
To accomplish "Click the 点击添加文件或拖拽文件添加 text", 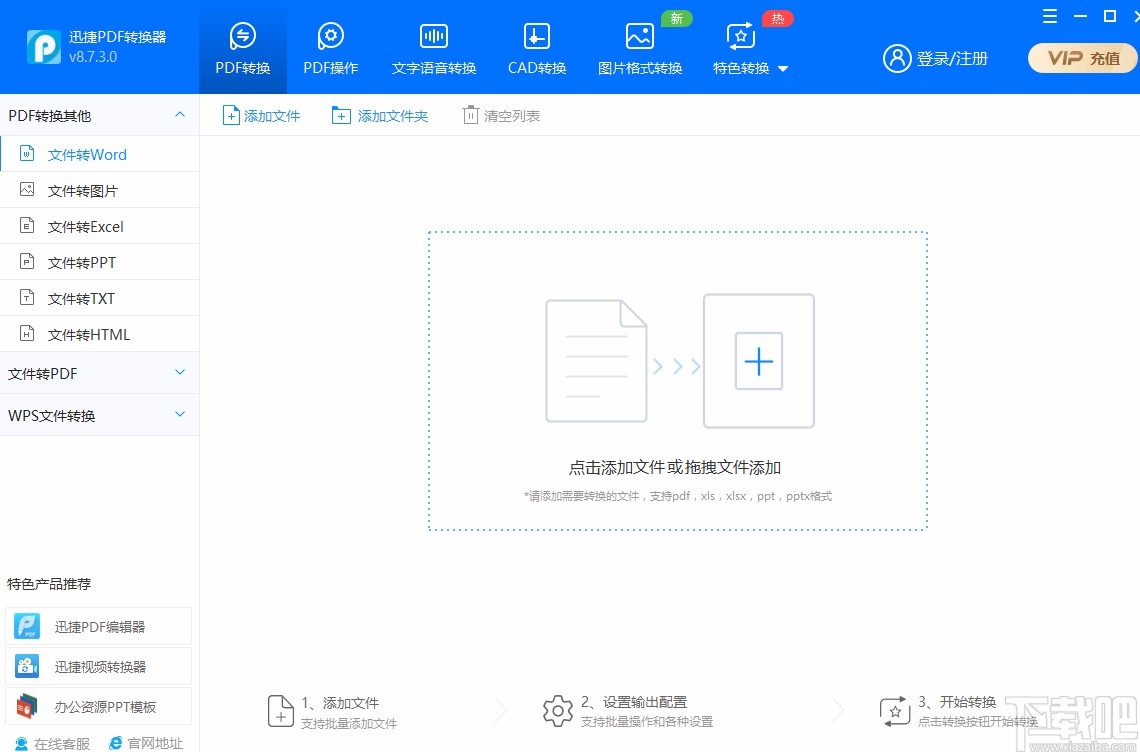I will 675,468.
